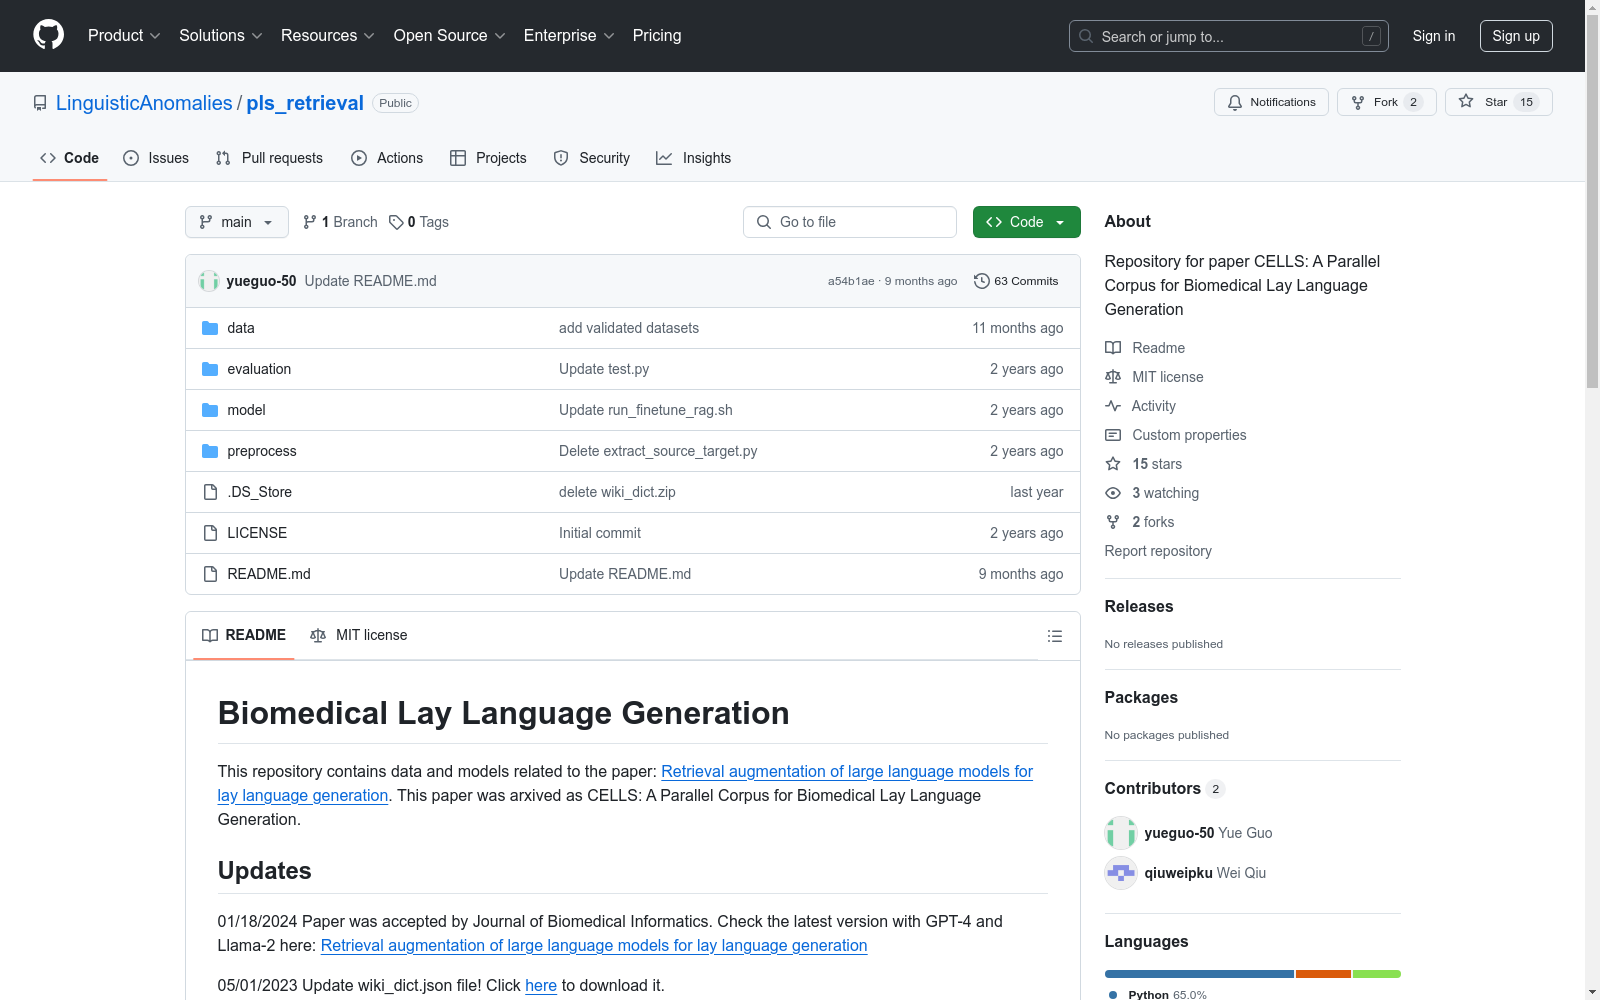This screenshot has width=1600, height=1000.
Task: Expand the Open Source menu
Action: (450, 36)
